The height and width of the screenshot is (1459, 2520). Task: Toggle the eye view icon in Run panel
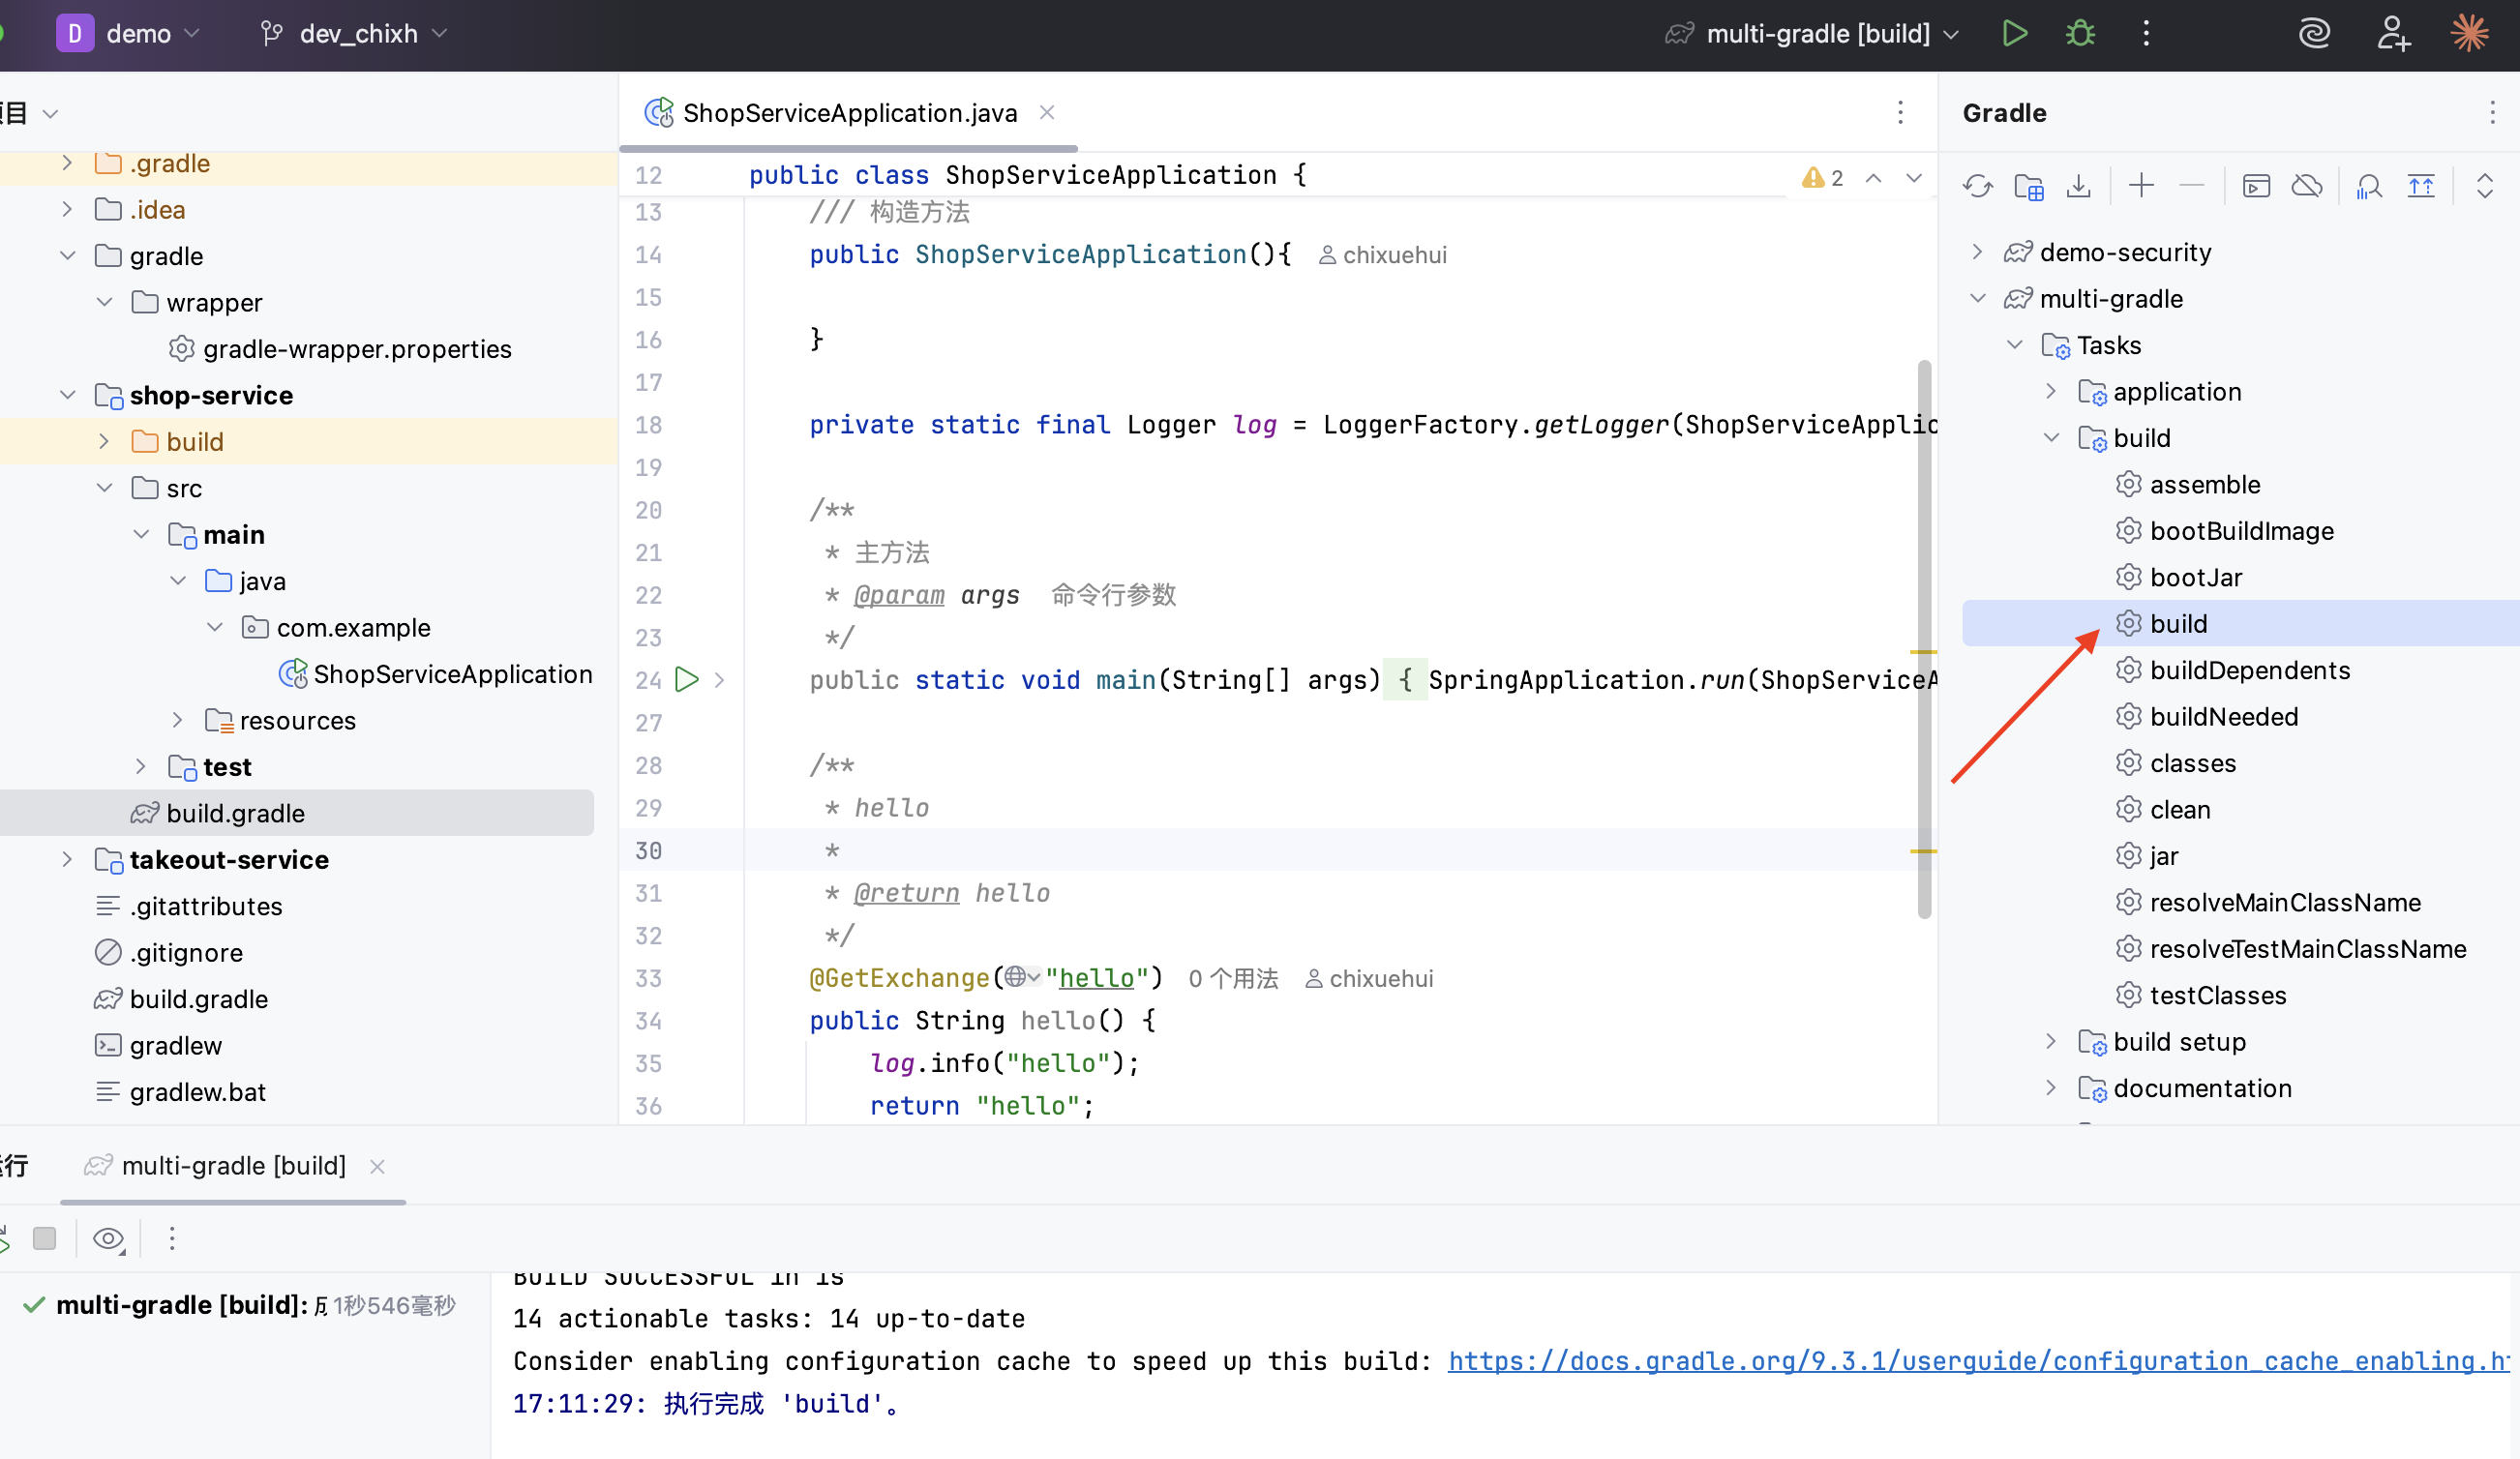coord(108,1239)
